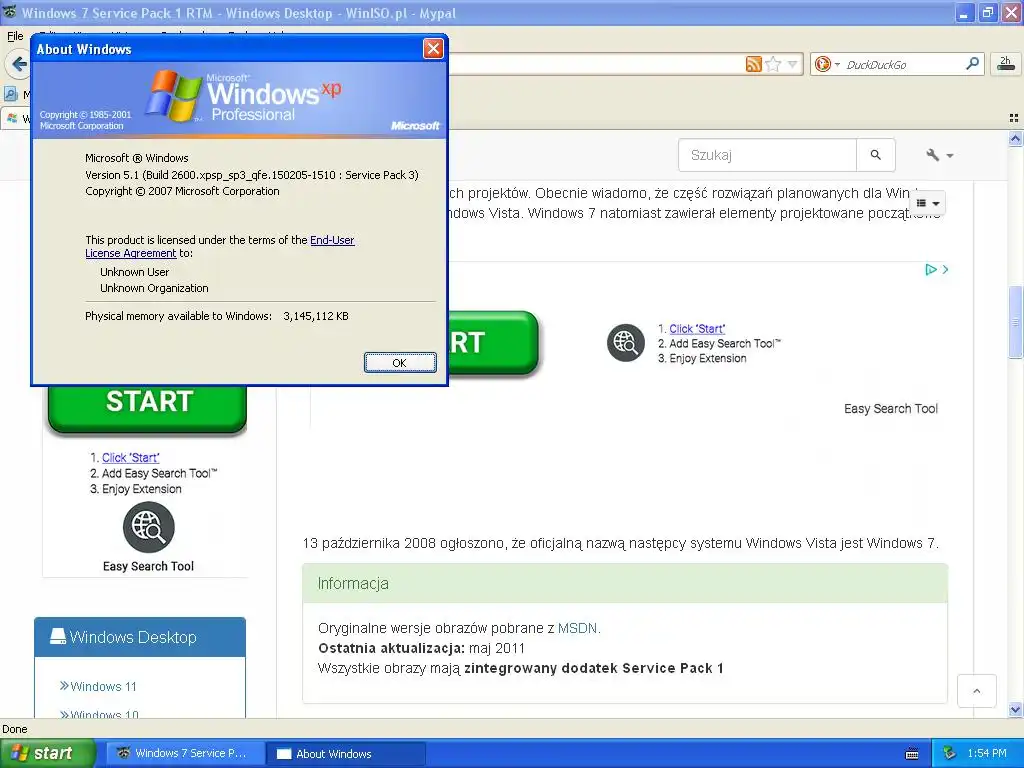This screenshot has width=1024, height=768.
Task: Click the keyboard icon in taskbar
Action: (912, 754)
